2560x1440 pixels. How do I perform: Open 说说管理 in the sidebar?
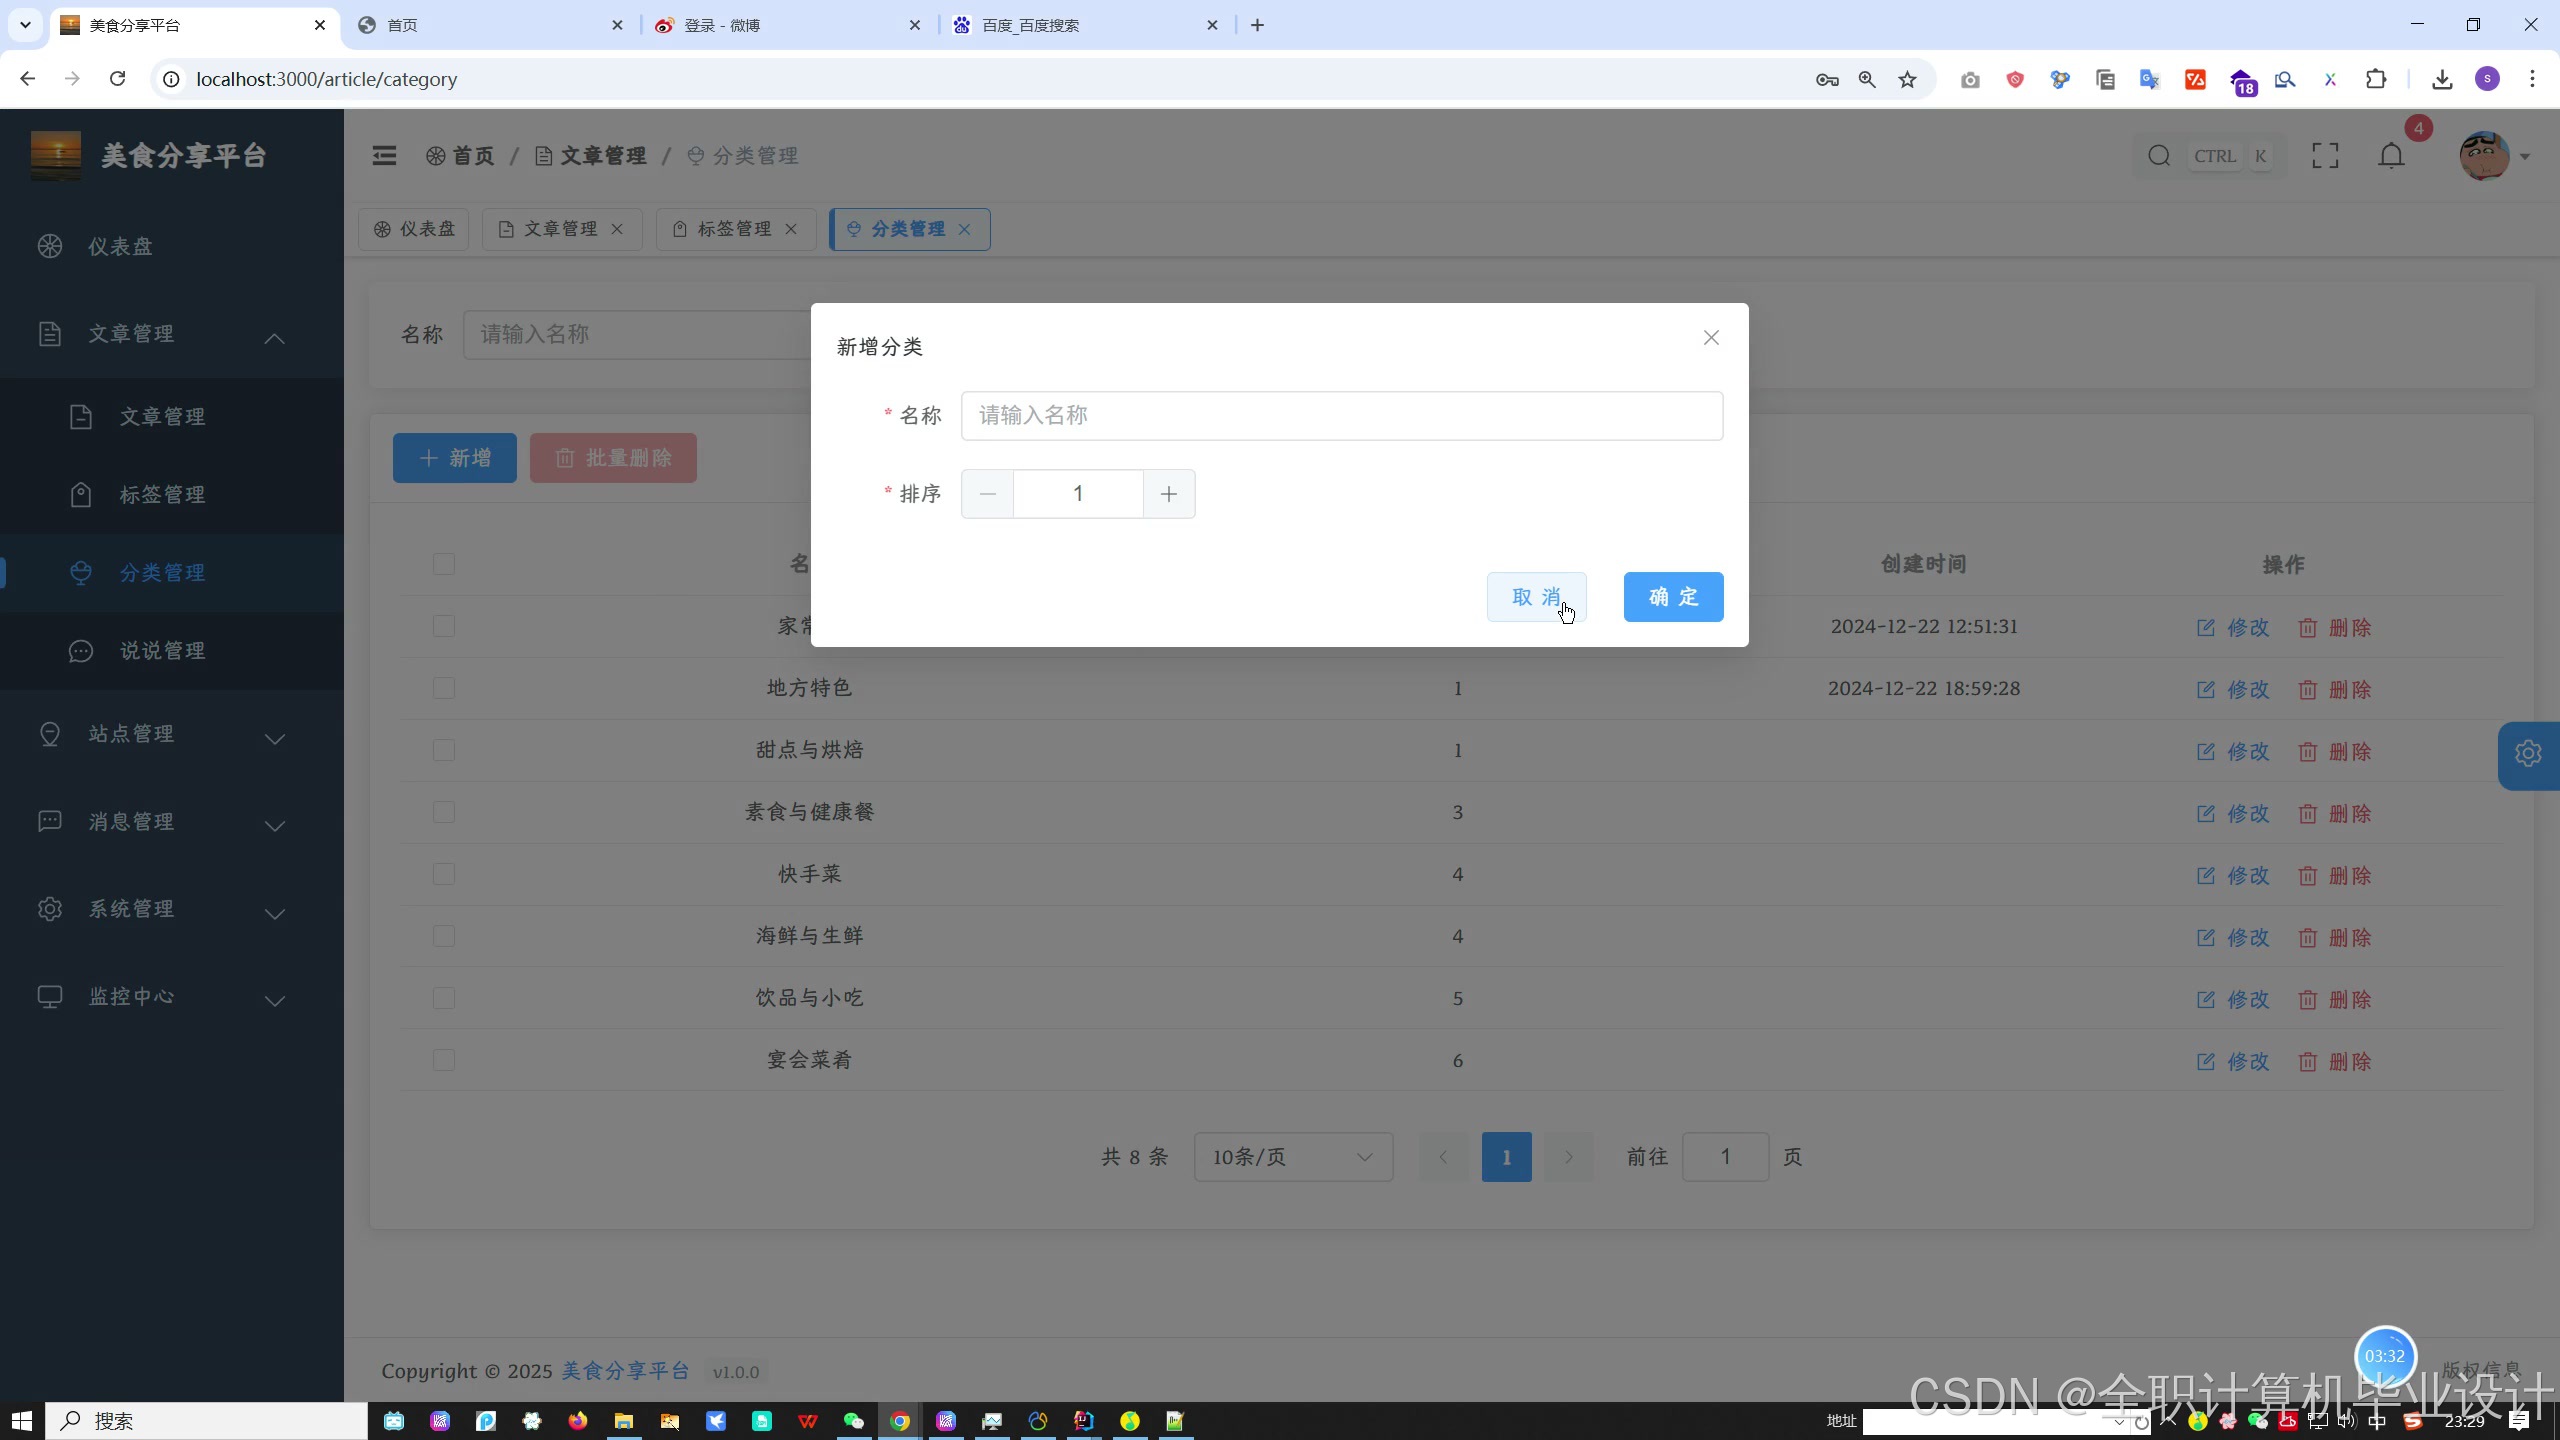point(162,651)
